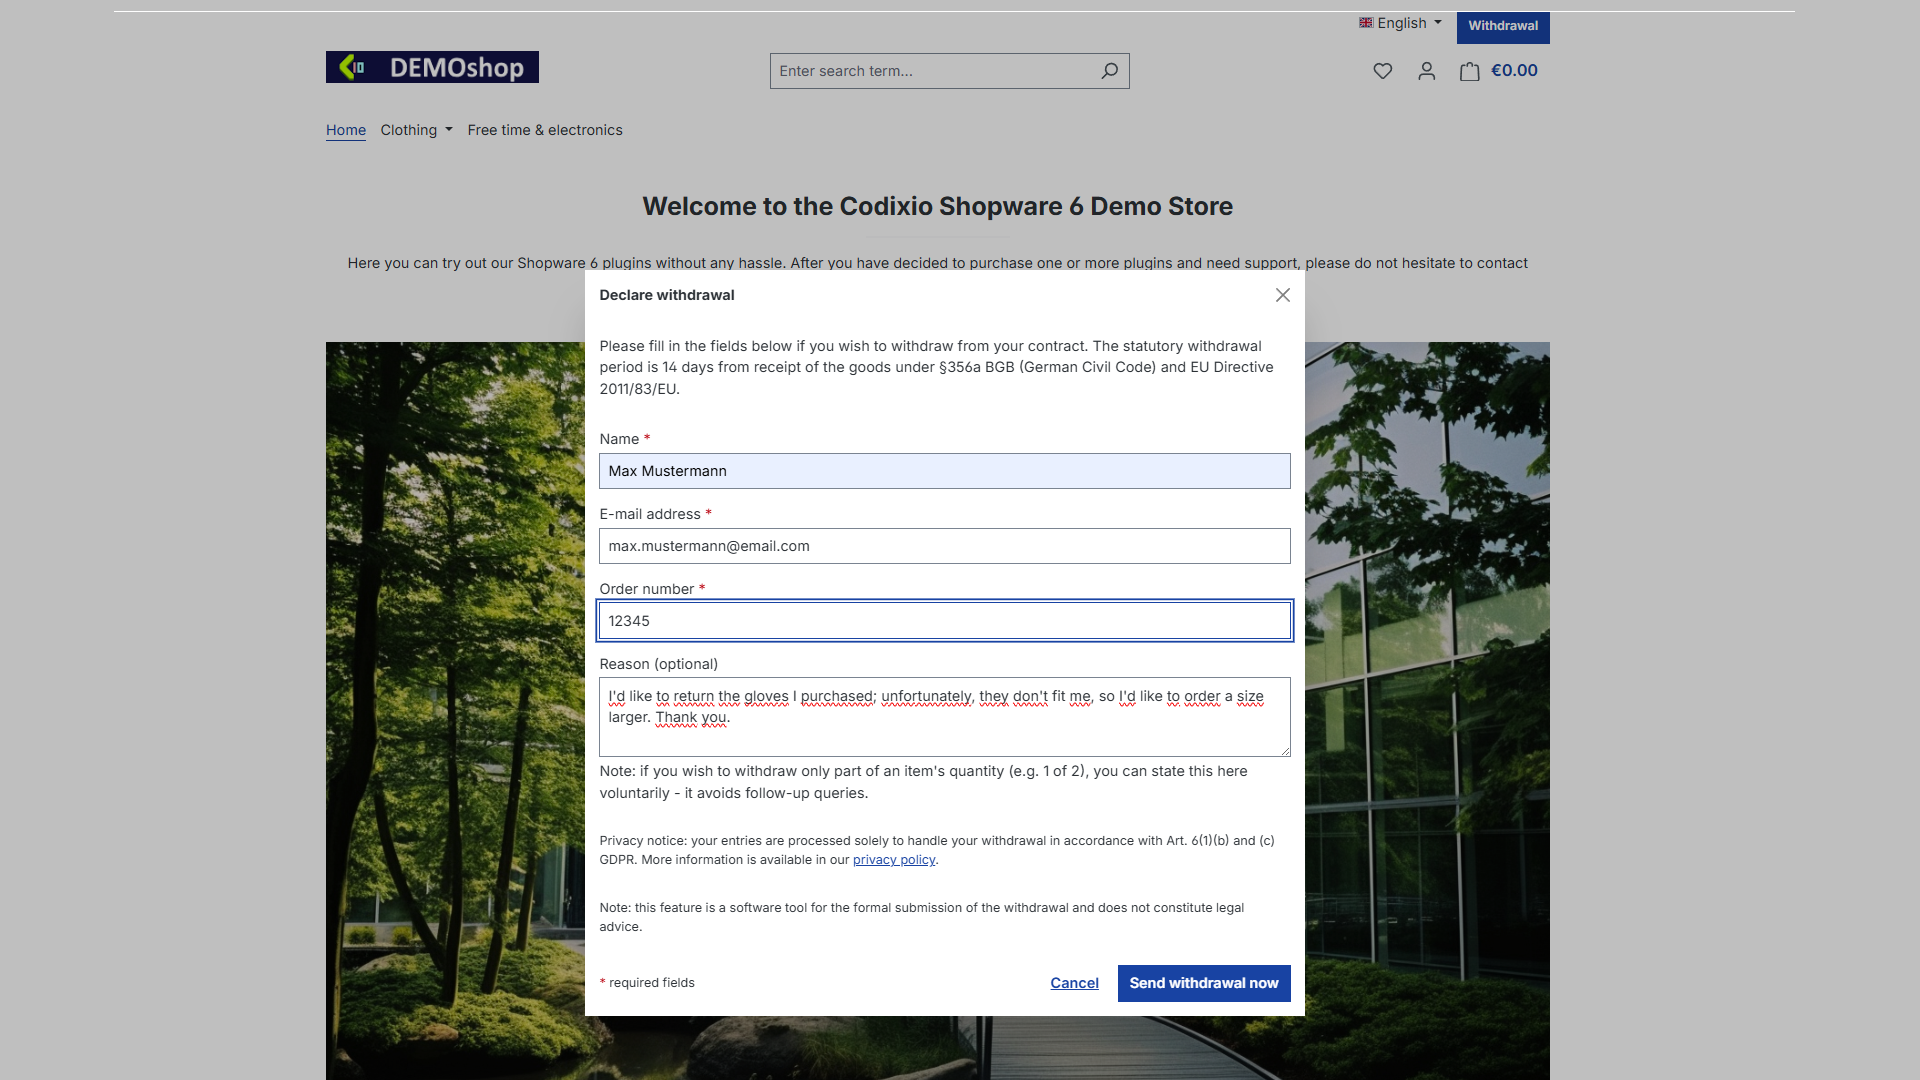Screen dimensions: 1920x1080
Task: Open the privacy policy link
Action: coord(894,860)
